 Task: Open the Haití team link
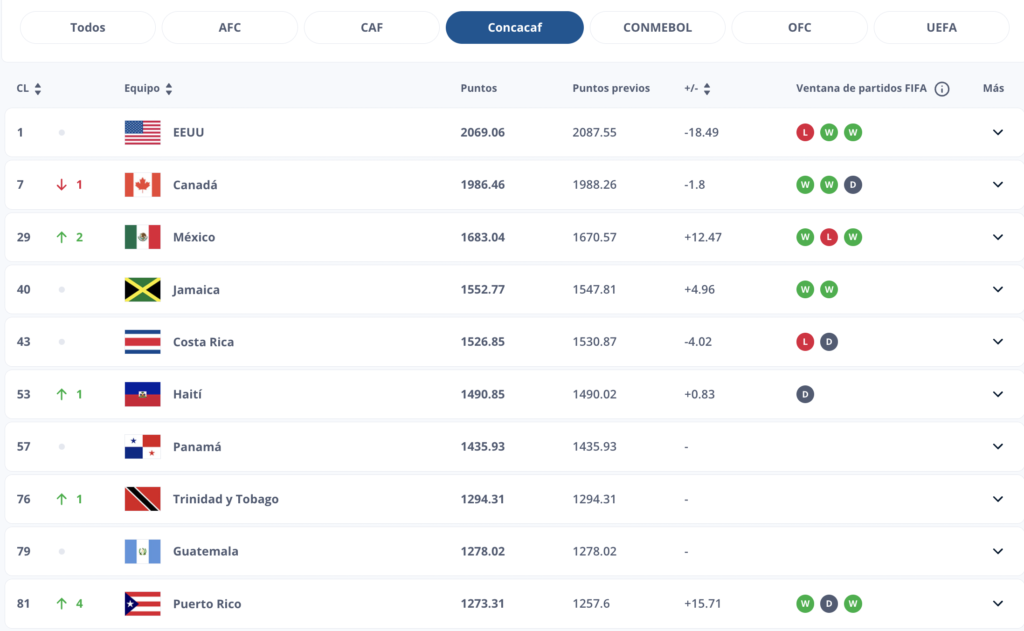point(187,394)
